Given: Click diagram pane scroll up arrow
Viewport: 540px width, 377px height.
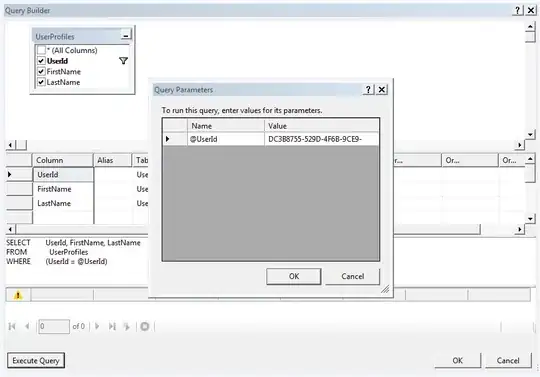Looking at the screenshot, I should point(530,27).
